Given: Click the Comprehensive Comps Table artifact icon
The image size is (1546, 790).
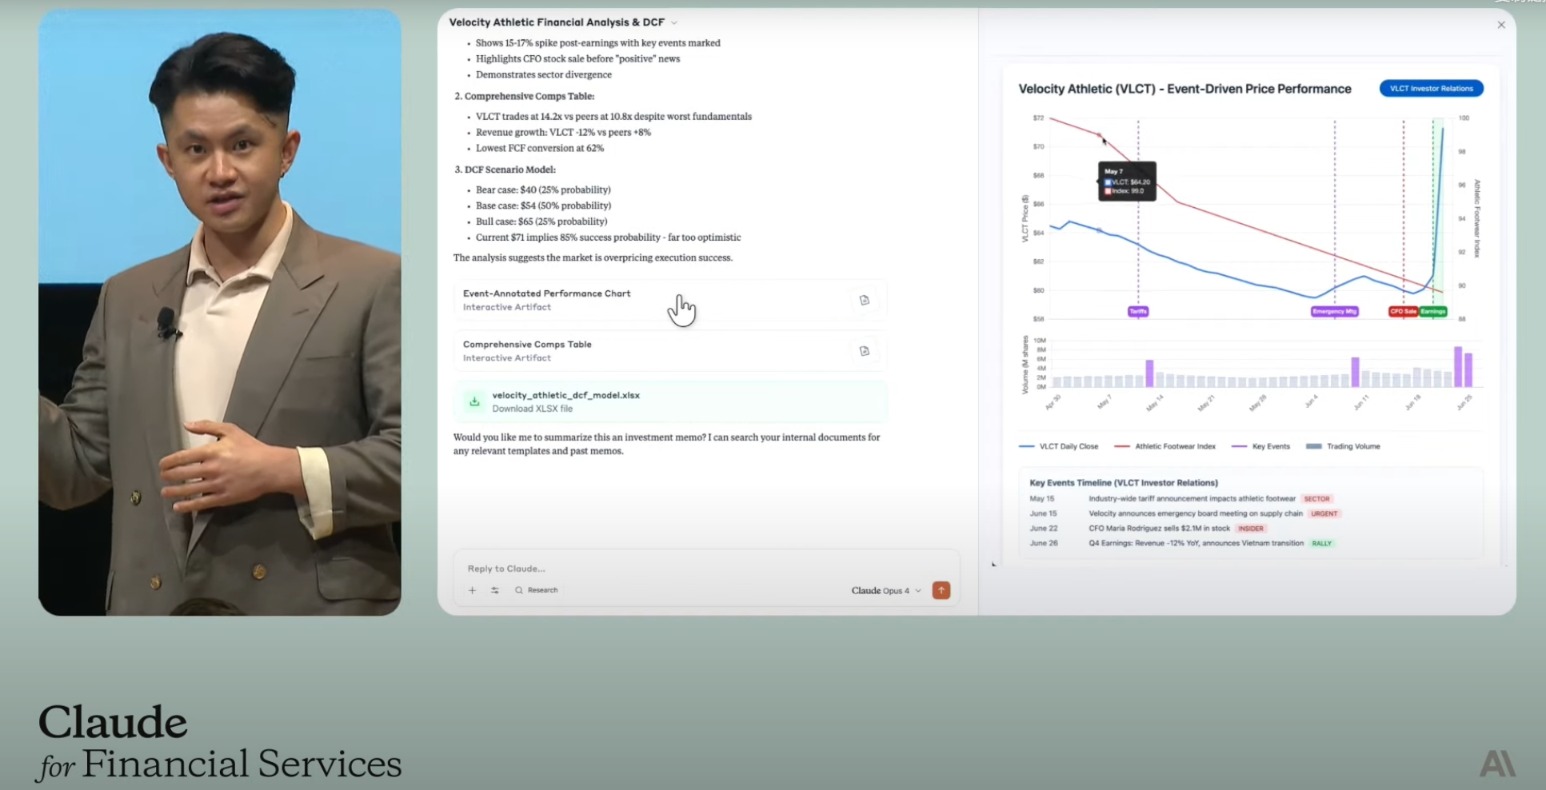Looking at the screenshot, I should 864,351.
